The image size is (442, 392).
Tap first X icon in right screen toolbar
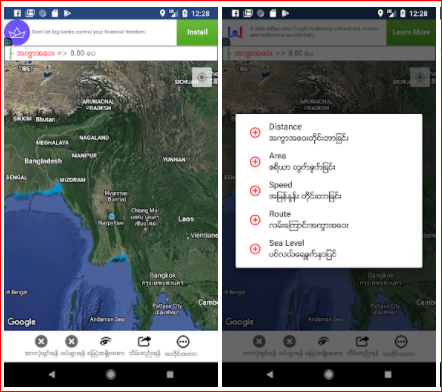click(259, 341)
